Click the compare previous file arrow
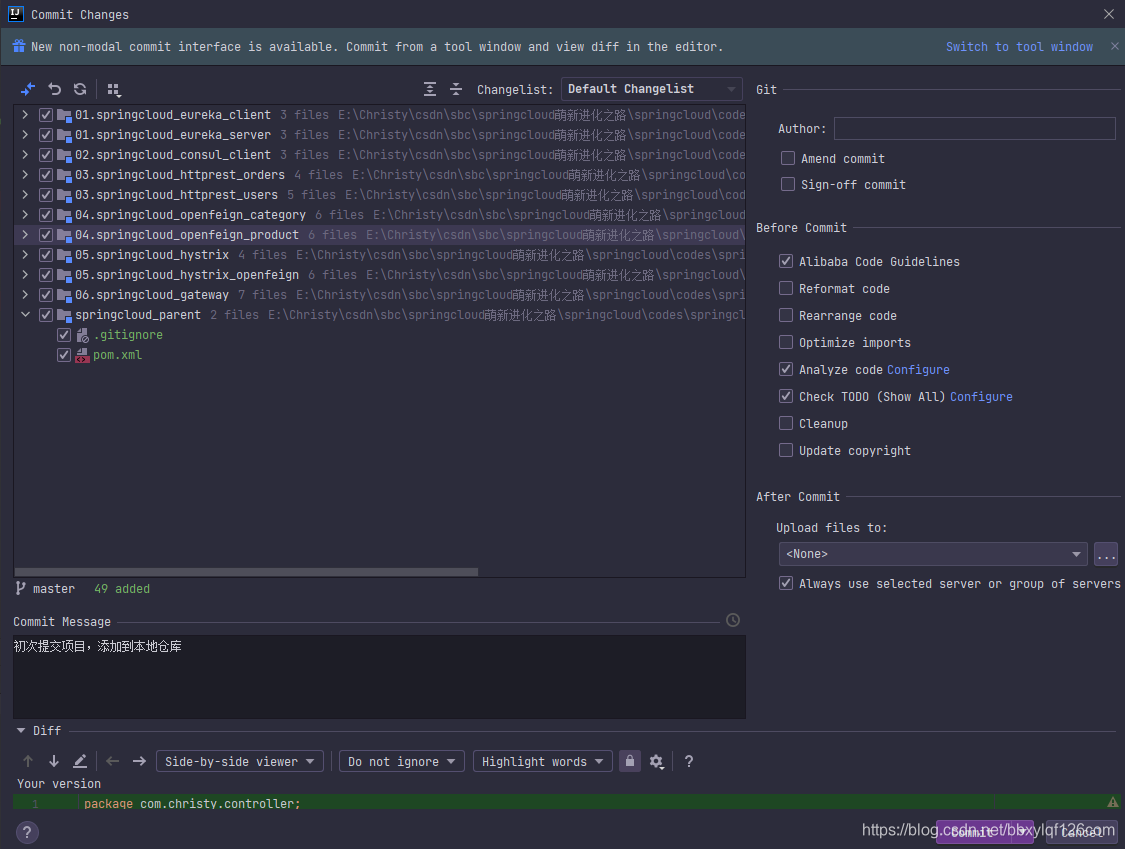The width and height of the screenshot is (1125, 849). click(113, 761)
